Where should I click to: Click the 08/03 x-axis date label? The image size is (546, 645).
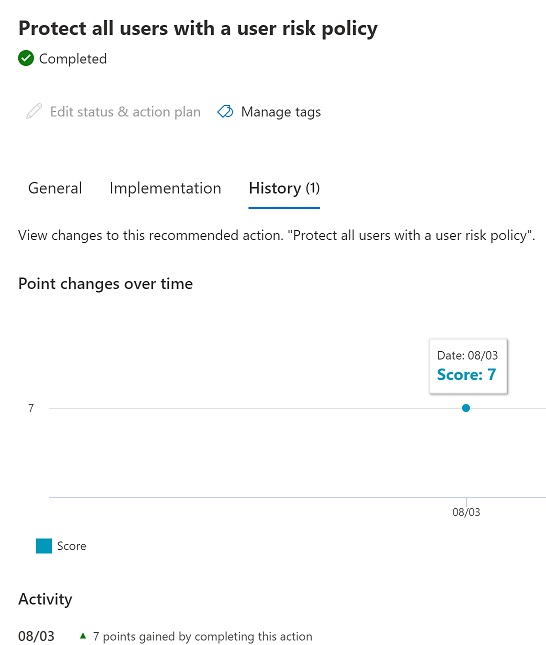tap(466, 512)
